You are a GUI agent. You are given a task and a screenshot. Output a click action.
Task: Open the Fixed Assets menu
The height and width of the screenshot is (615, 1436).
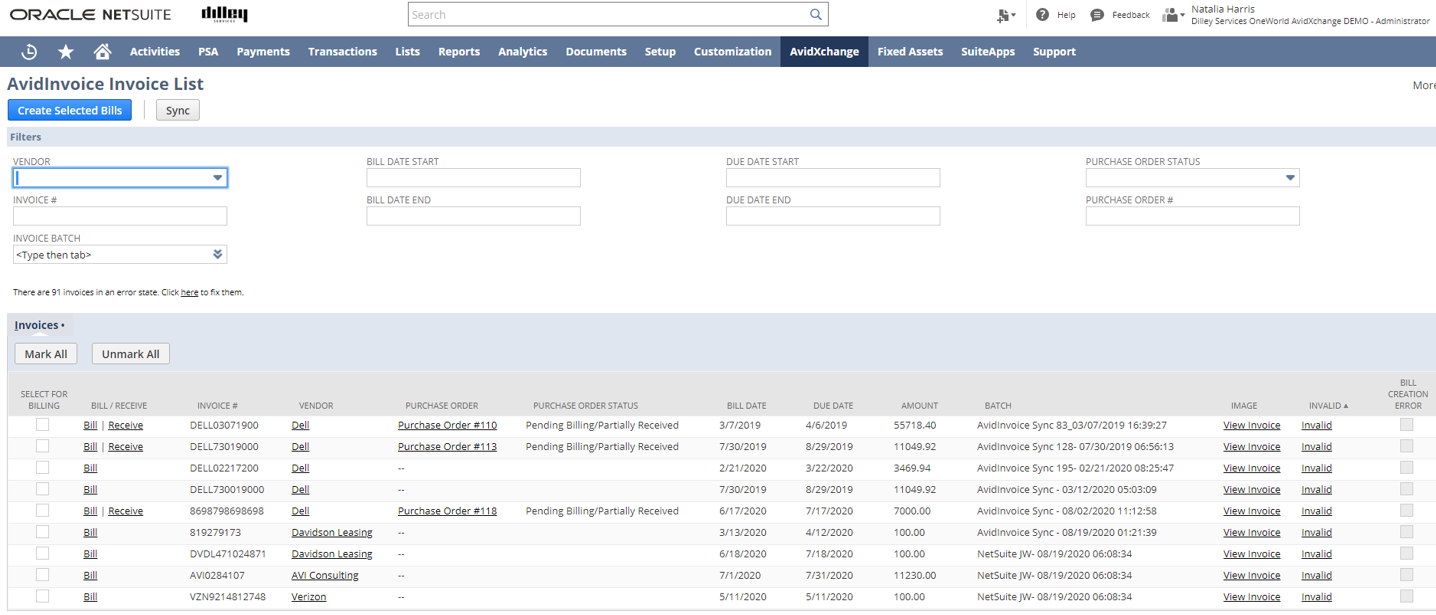click(910, 52)
